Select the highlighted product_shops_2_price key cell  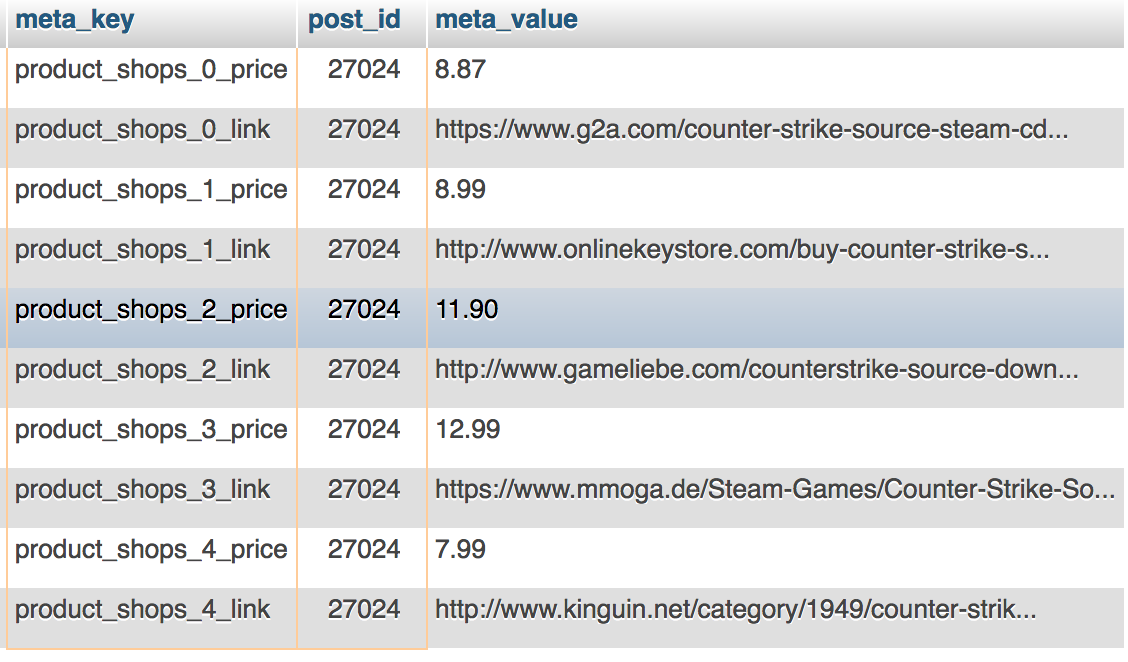click(x=152, y=317)
